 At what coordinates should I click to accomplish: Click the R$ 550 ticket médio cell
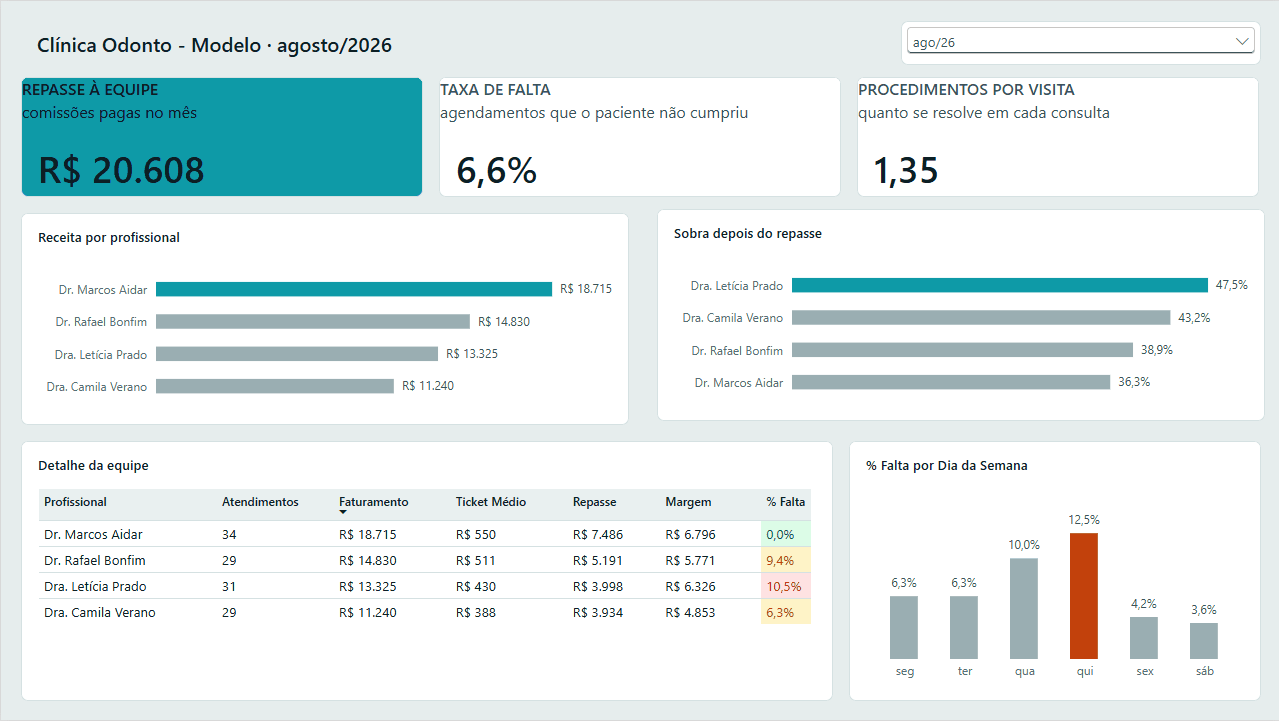point(476,535)
